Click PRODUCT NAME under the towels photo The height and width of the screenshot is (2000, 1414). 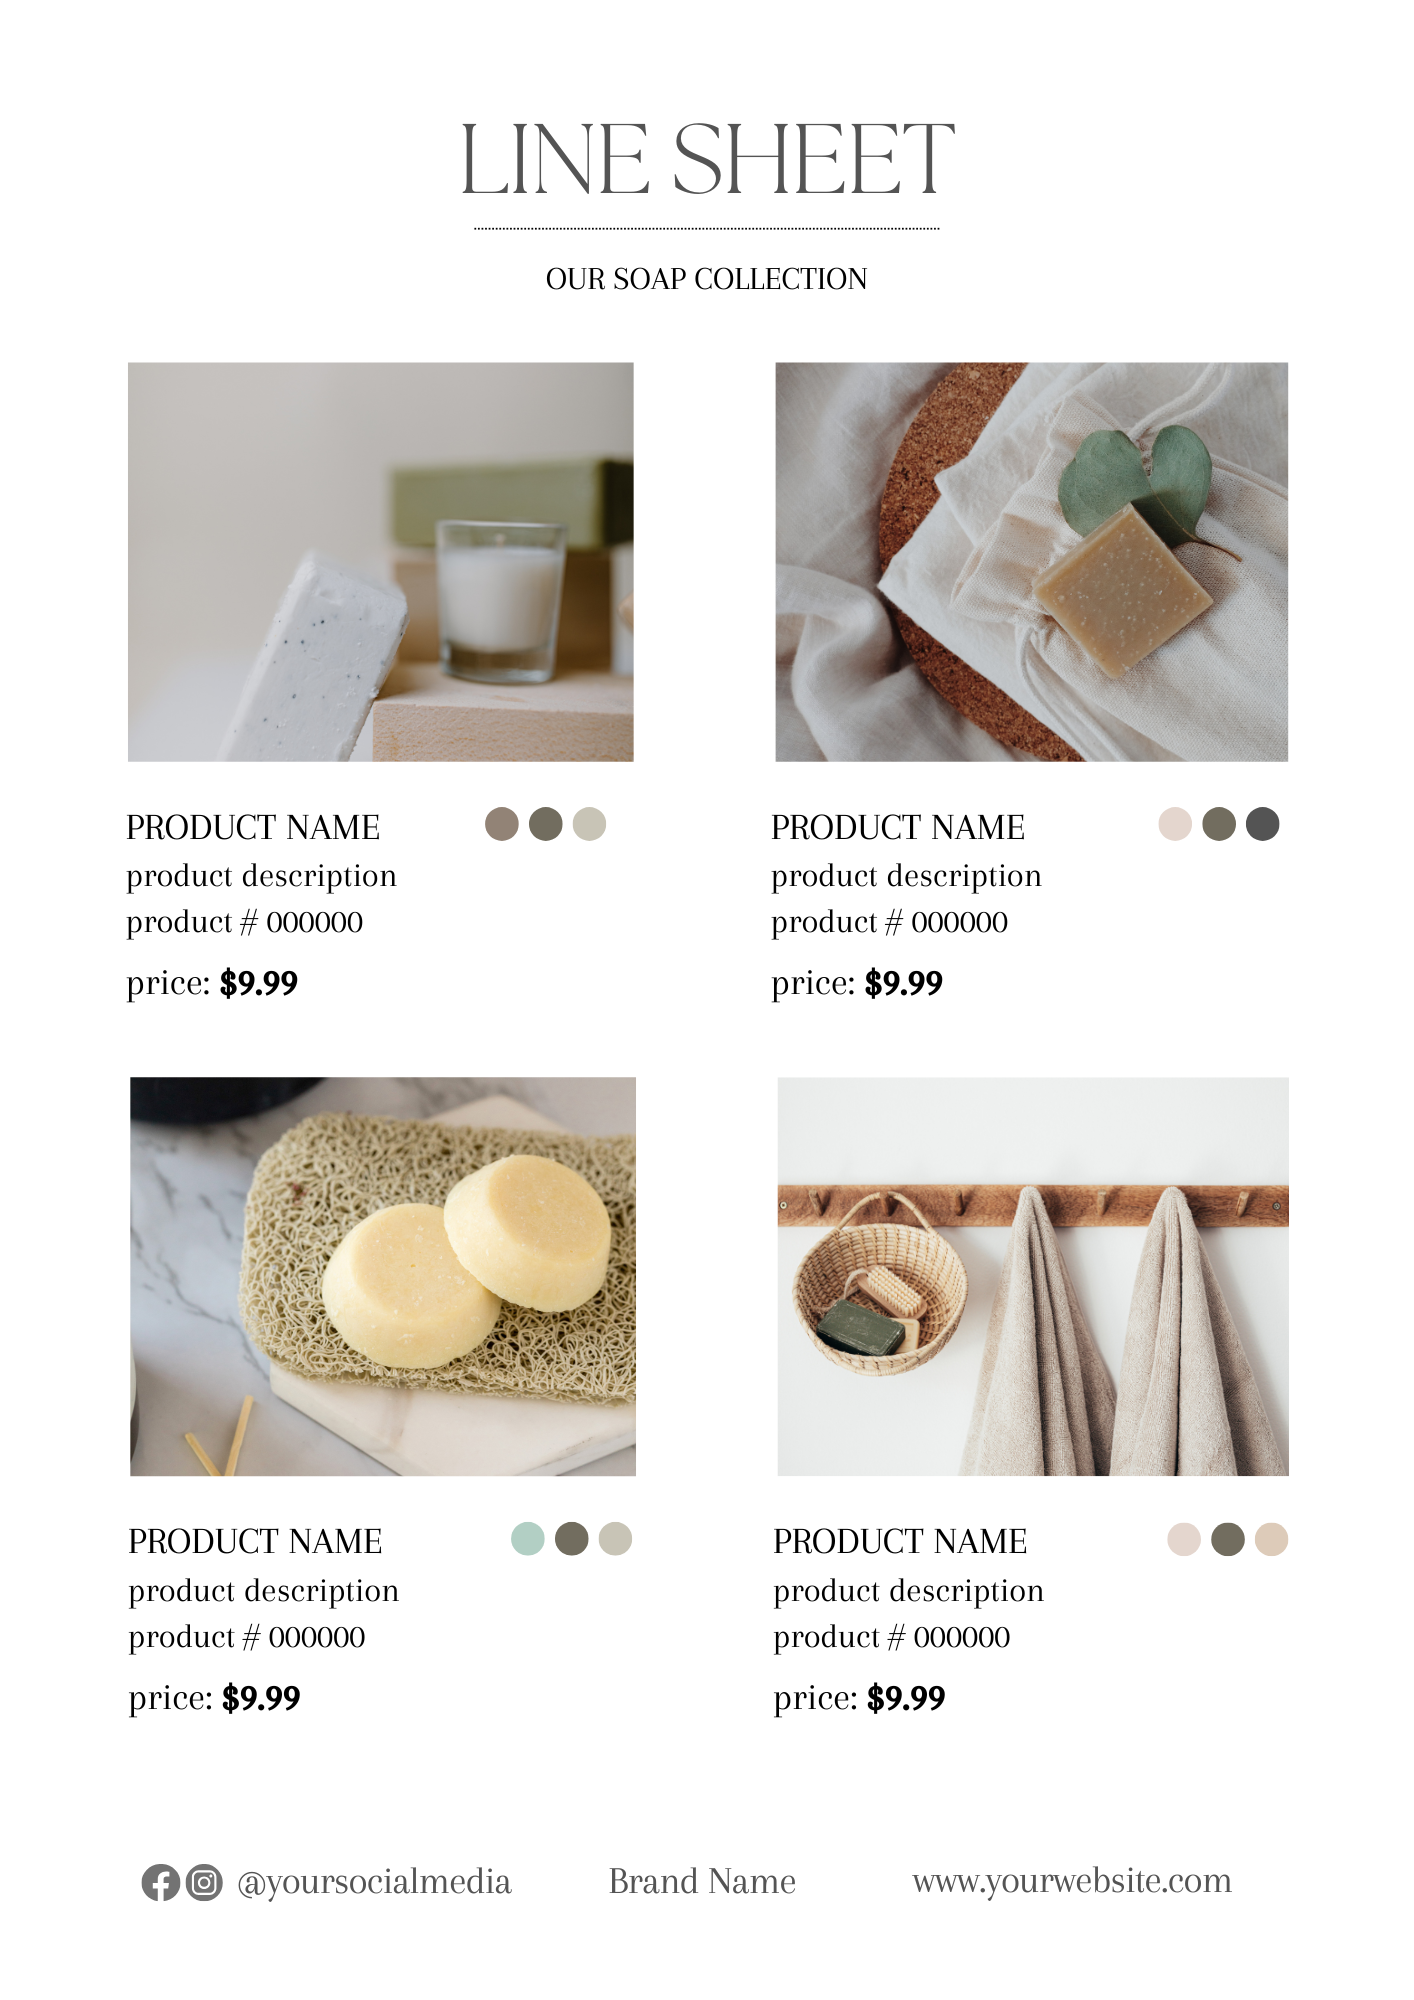(x=900, y=1541)
